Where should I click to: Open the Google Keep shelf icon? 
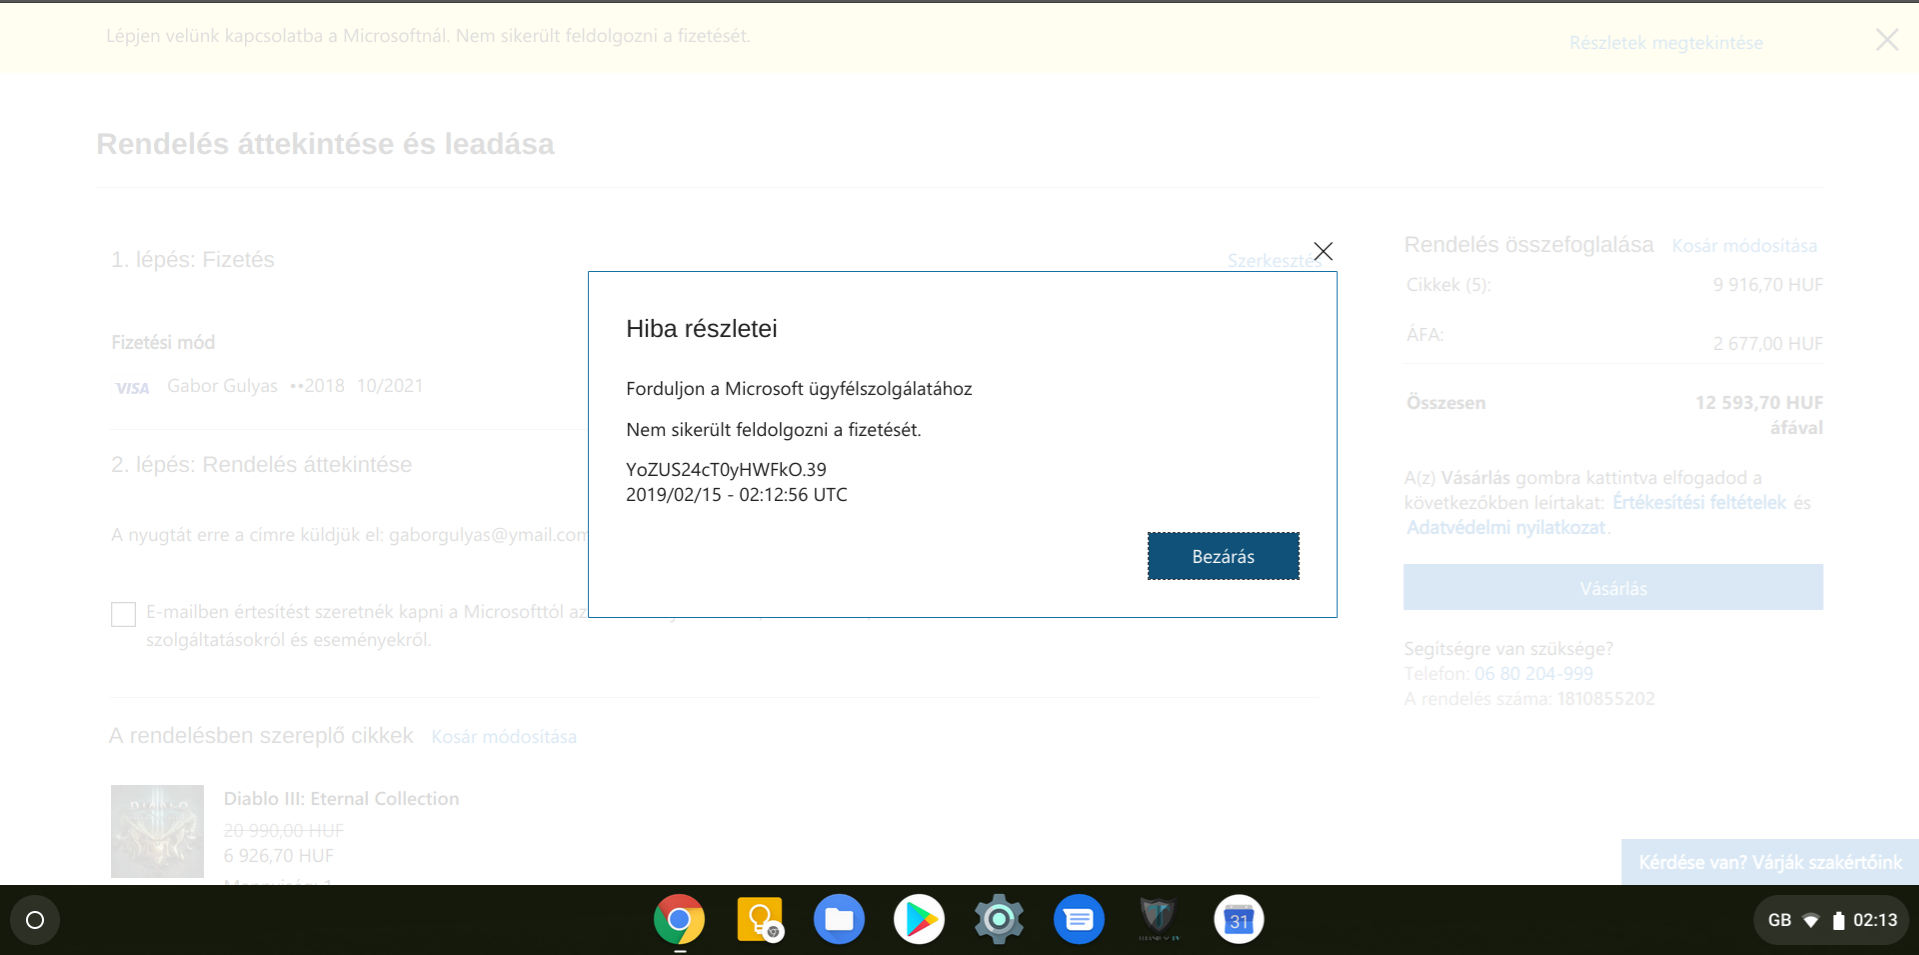point(759,919)
